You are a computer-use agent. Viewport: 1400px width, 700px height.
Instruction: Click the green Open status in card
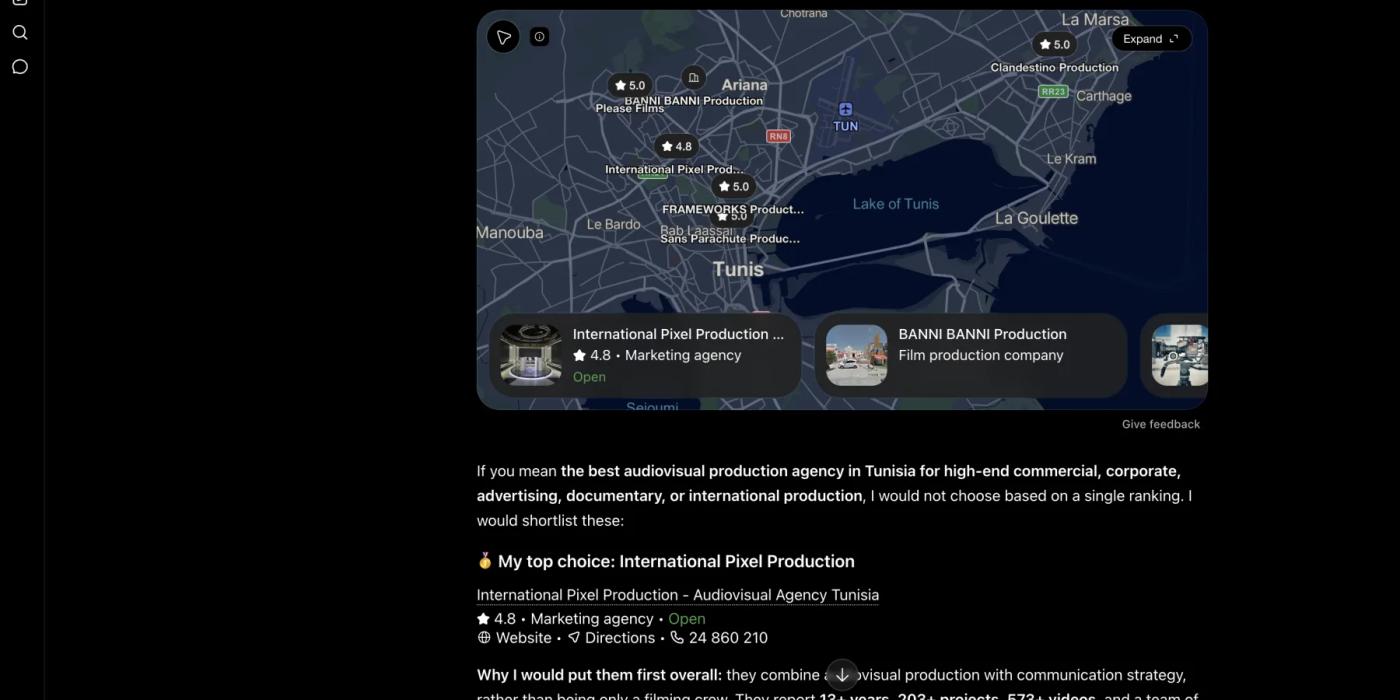(x=589, y=377)
